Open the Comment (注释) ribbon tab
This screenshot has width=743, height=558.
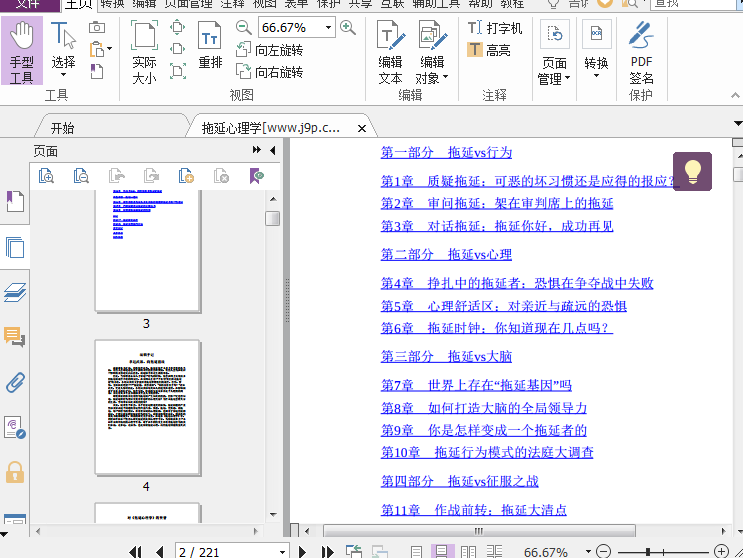232,4
